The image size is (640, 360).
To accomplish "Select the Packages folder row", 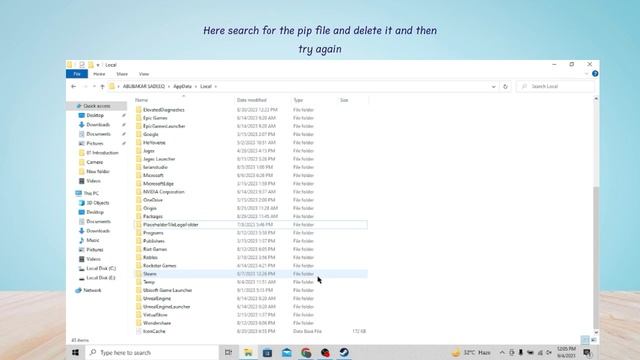I will (x=251, y=216).
